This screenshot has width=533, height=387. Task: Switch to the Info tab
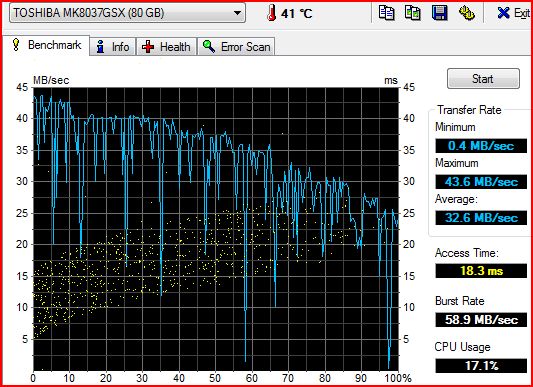pyautogui.click(x=113, y=47)
